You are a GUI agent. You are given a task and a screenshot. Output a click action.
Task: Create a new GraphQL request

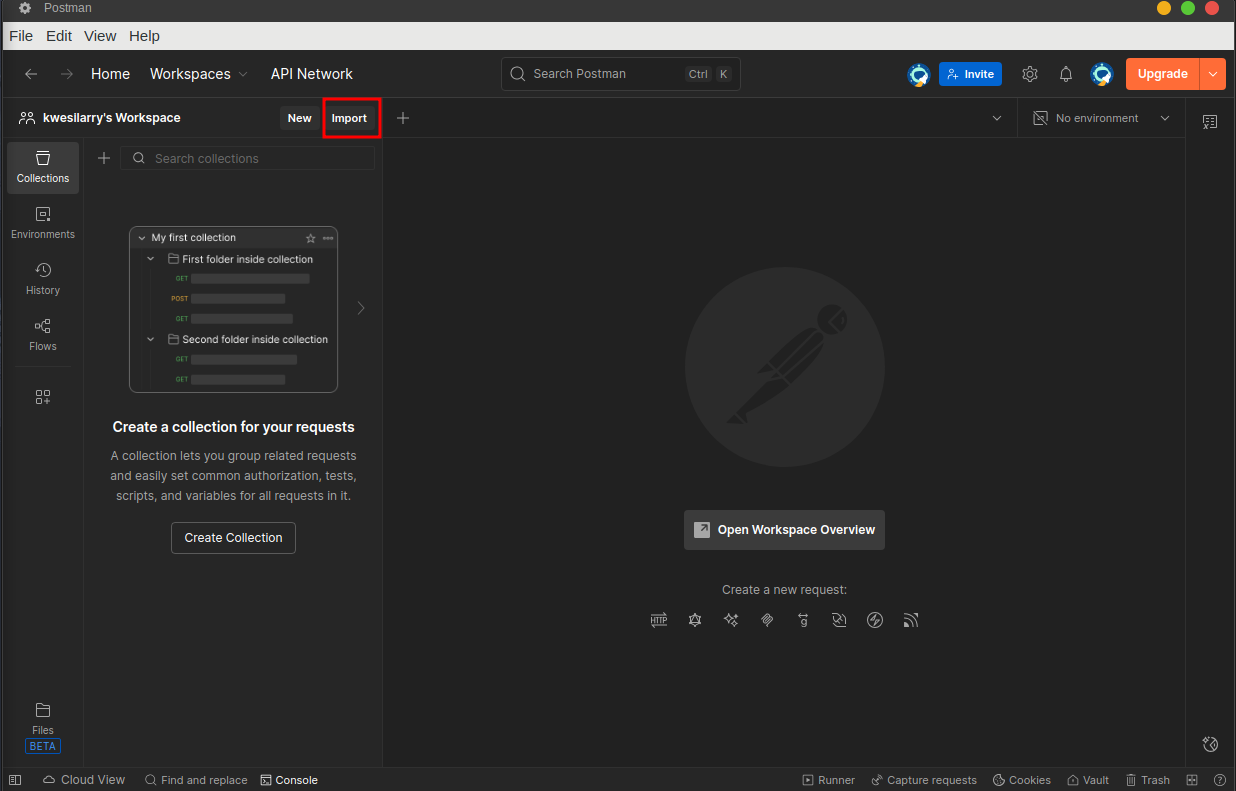click(695, 620)
